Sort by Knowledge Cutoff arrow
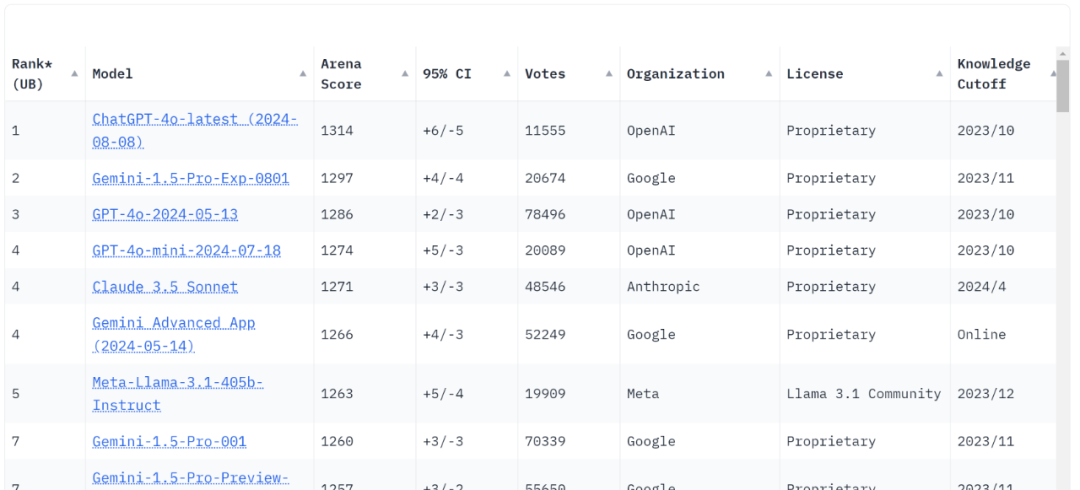Screen dimensions: 1080x490 [x=1052, y=74]
